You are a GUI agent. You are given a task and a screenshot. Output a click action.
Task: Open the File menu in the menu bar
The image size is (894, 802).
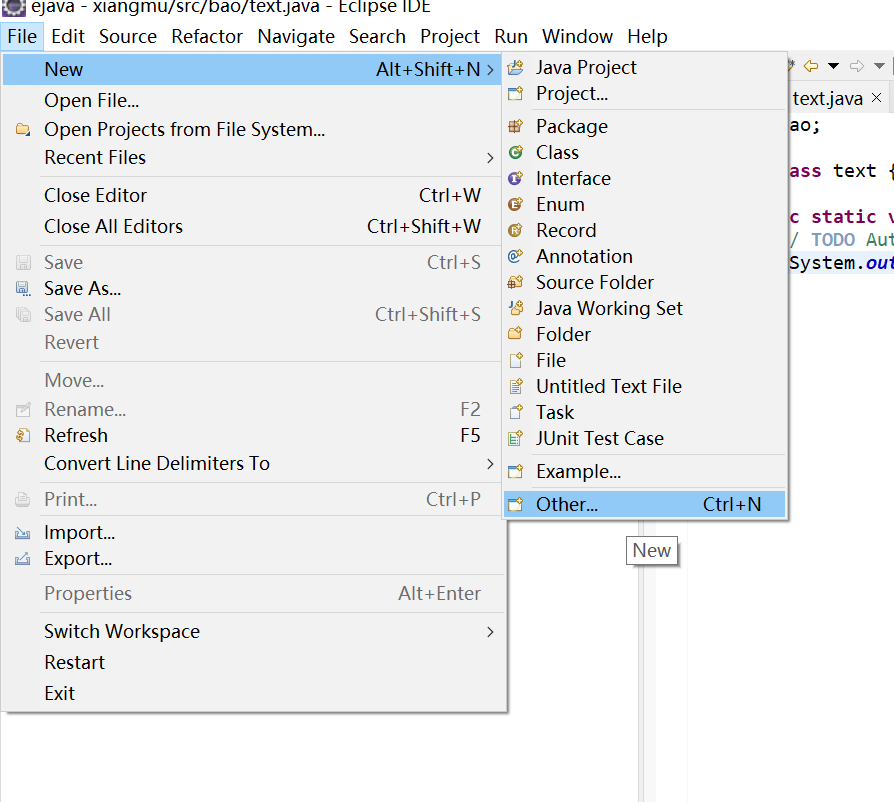tap(22, 36)
